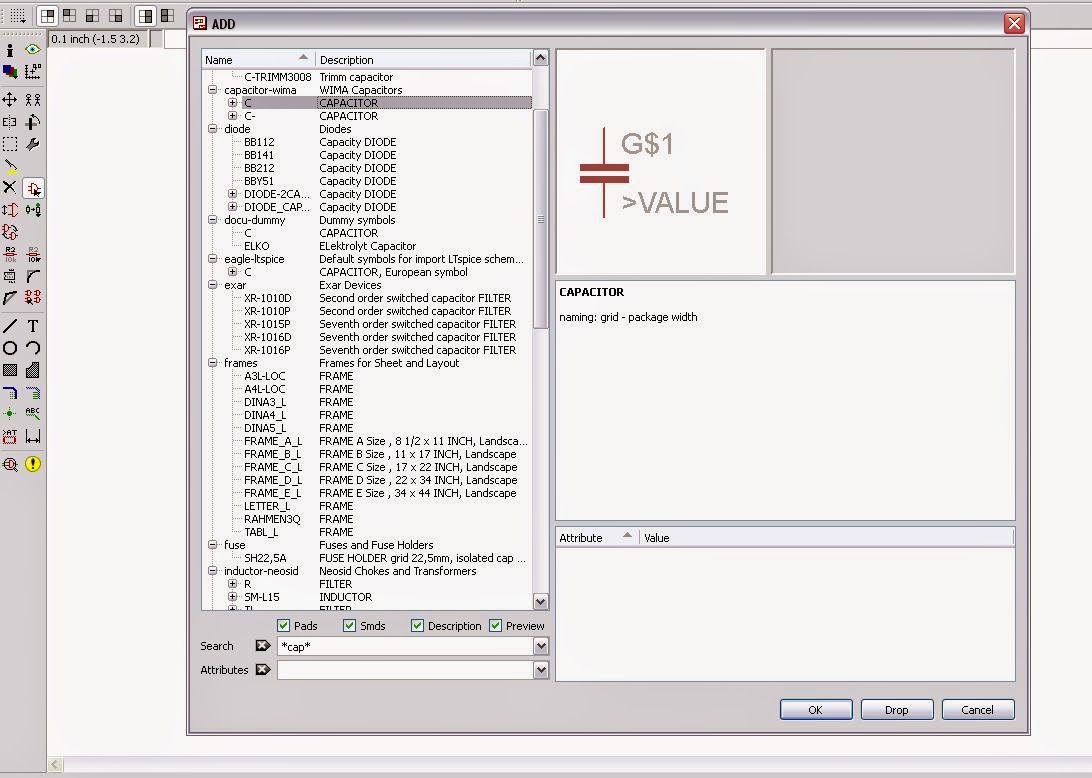This screenshot has width=1092, height=778.
Task: Select the Pinswap tool
Action: click(x=10, y=210)
